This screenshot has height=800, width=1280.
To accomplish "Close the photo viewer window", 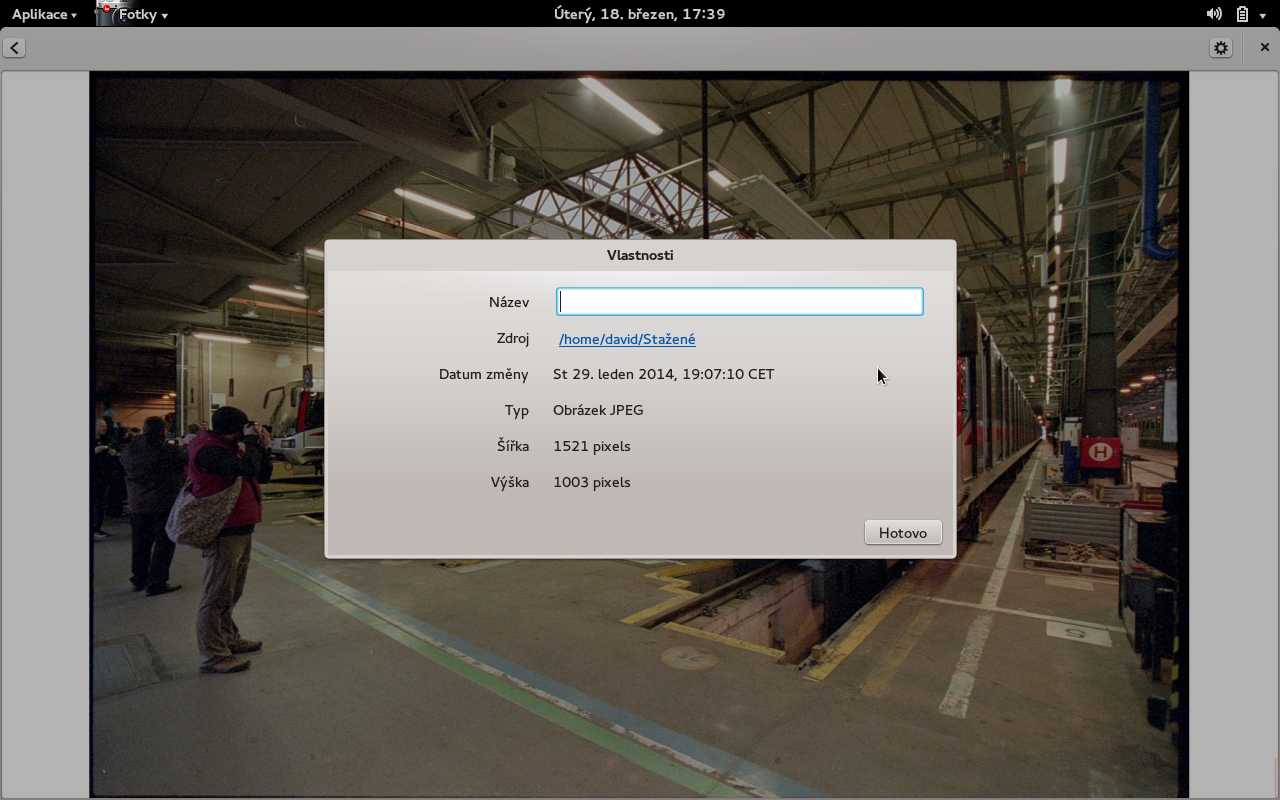I will [1264, 47].
